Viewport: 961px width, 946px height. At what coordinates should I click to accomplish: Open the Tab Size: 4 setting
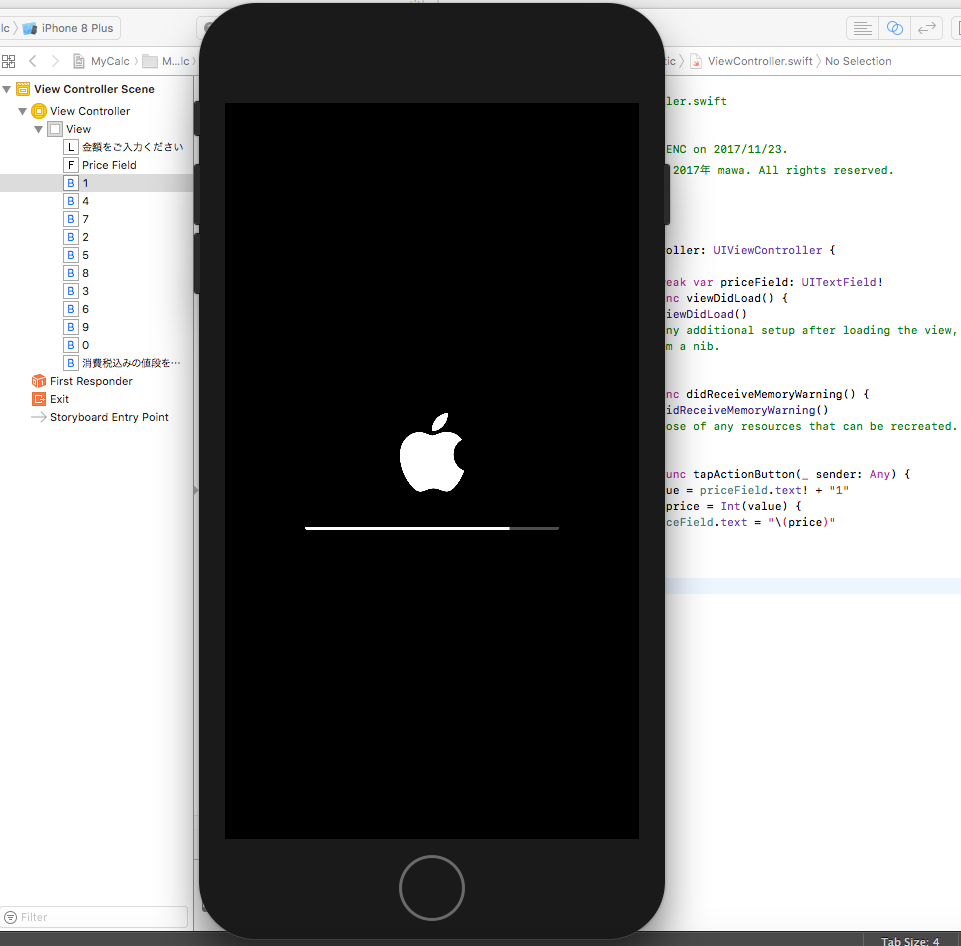point(910,940)
